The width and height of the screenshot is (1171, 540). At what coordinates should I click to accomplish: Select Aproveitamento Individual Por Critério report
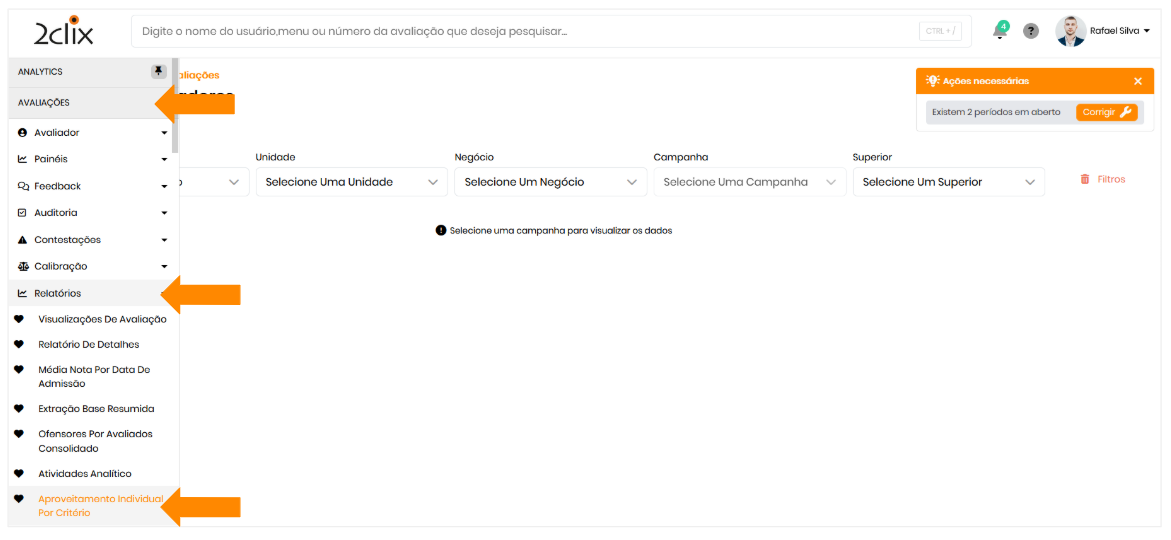(98, 505)
